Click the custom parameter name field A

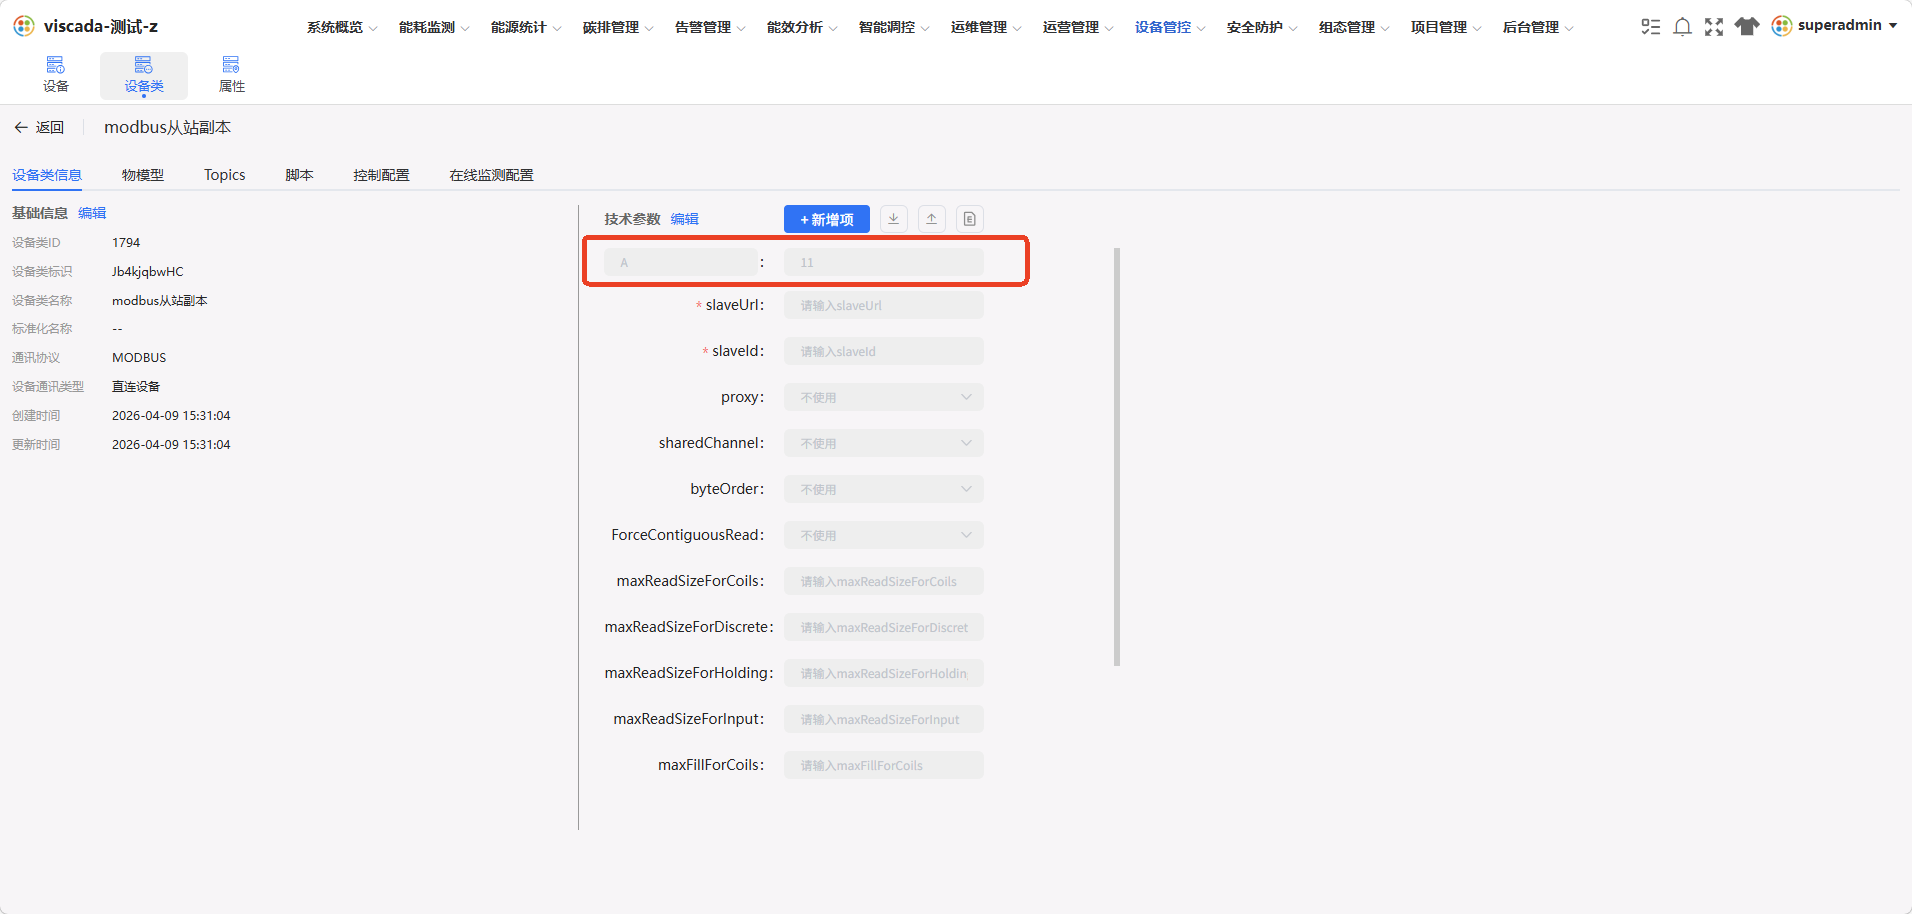click(680, 262)
